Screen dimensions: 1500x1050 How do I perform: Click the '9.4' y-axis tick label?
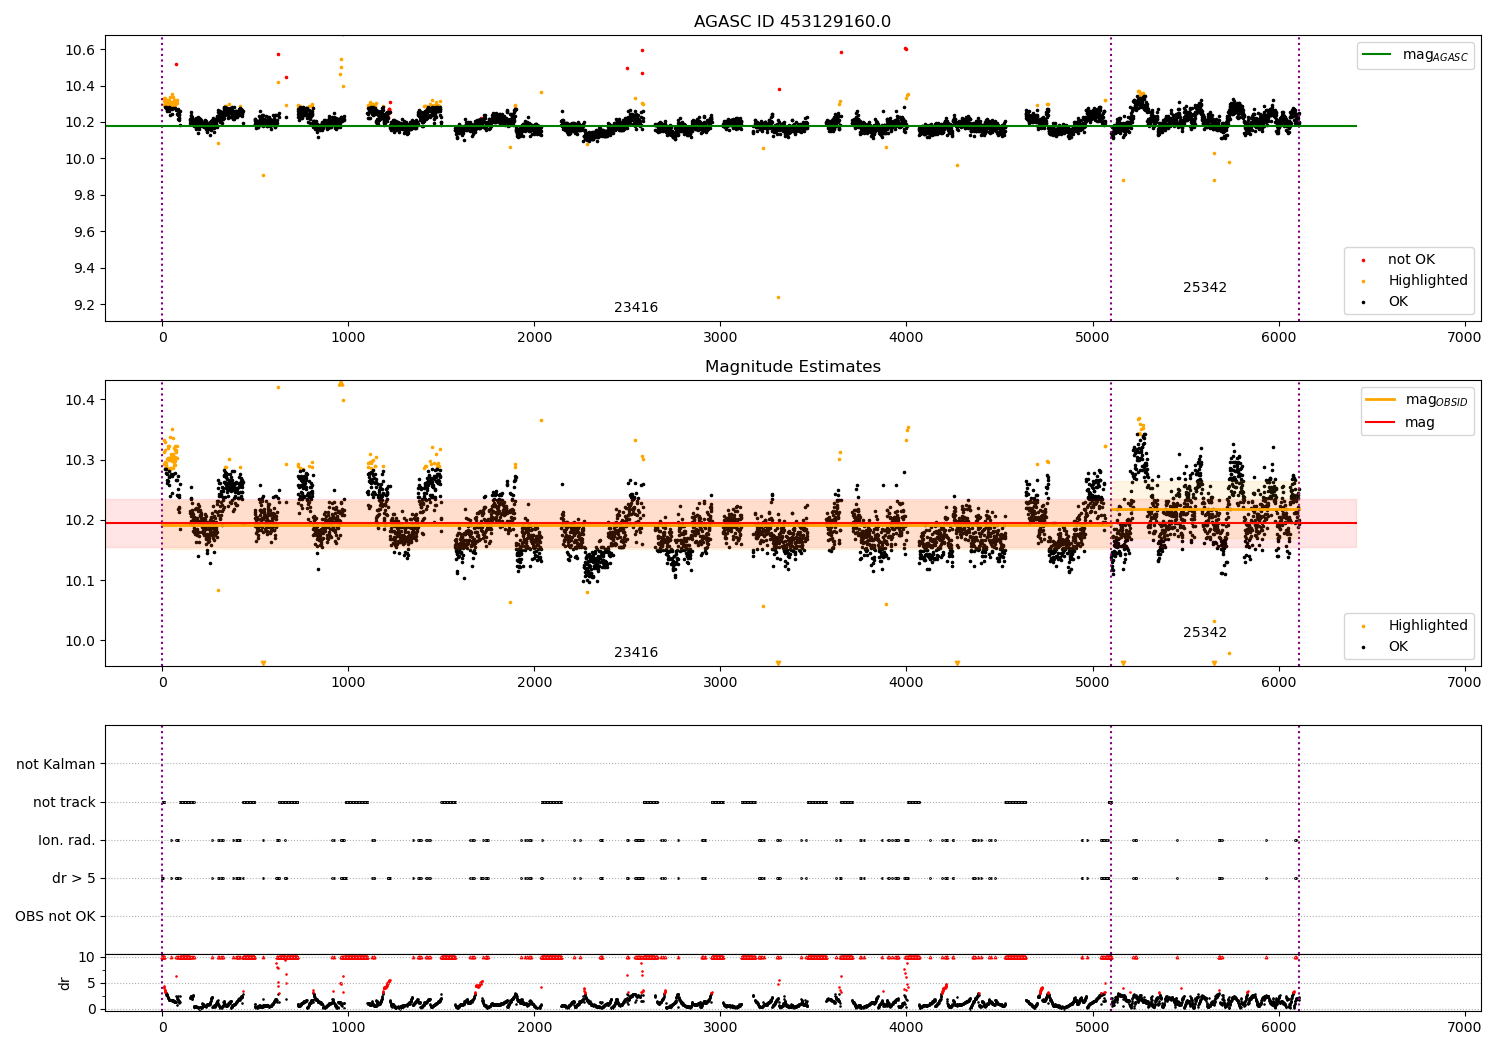(x=84, y=268)
